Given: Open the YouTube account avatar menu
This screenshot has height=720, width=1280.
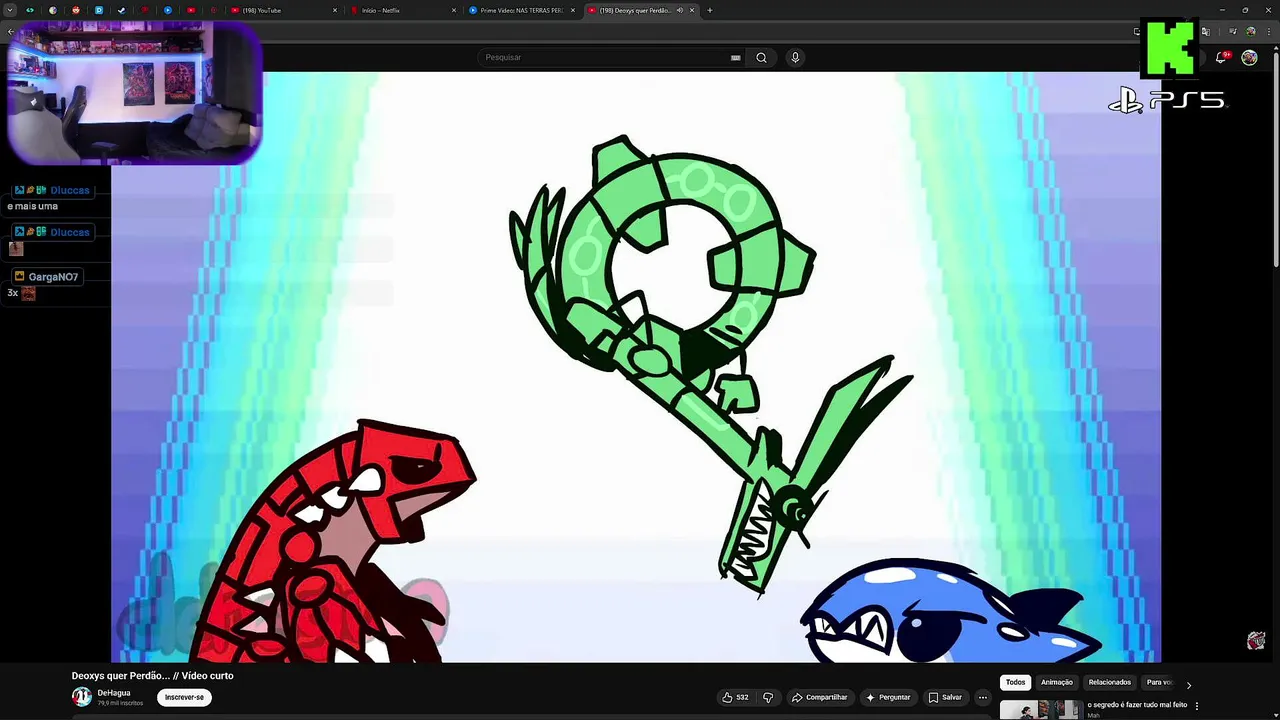Looking at the screenshot, I should [1249, 57].
